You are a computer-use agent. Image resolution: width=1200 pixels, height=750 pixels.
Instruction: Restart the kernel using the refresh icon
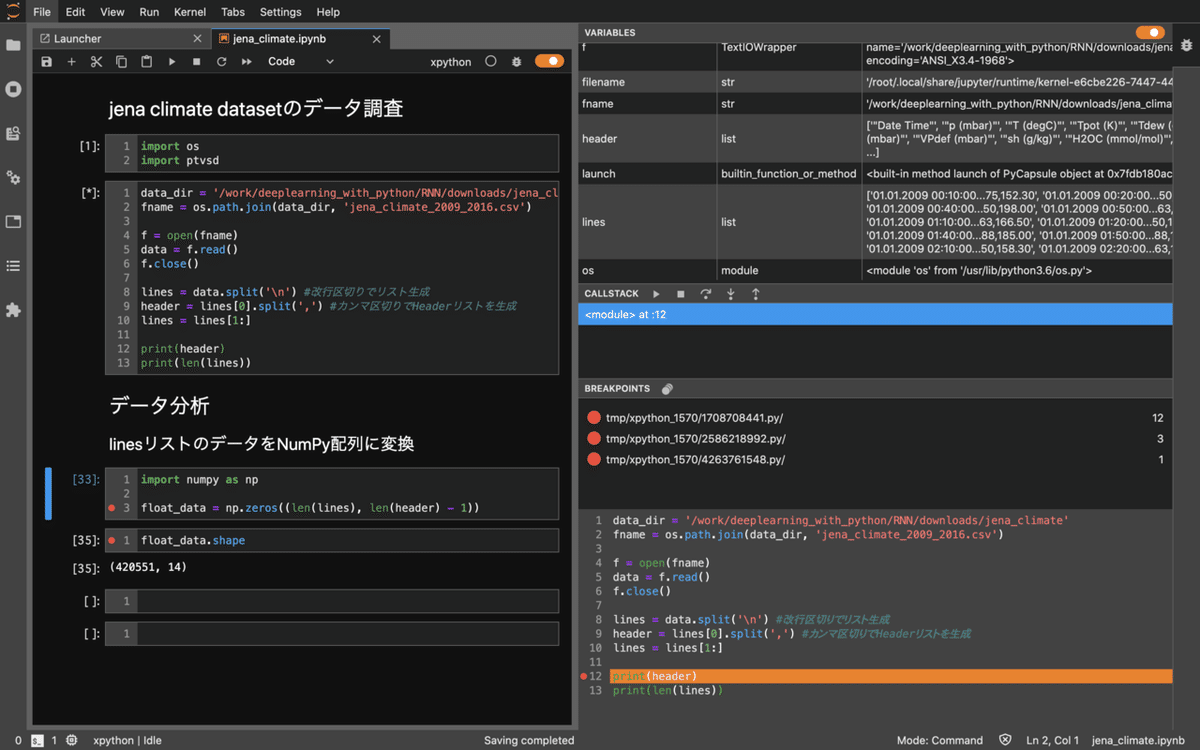[x=221, y=61]
